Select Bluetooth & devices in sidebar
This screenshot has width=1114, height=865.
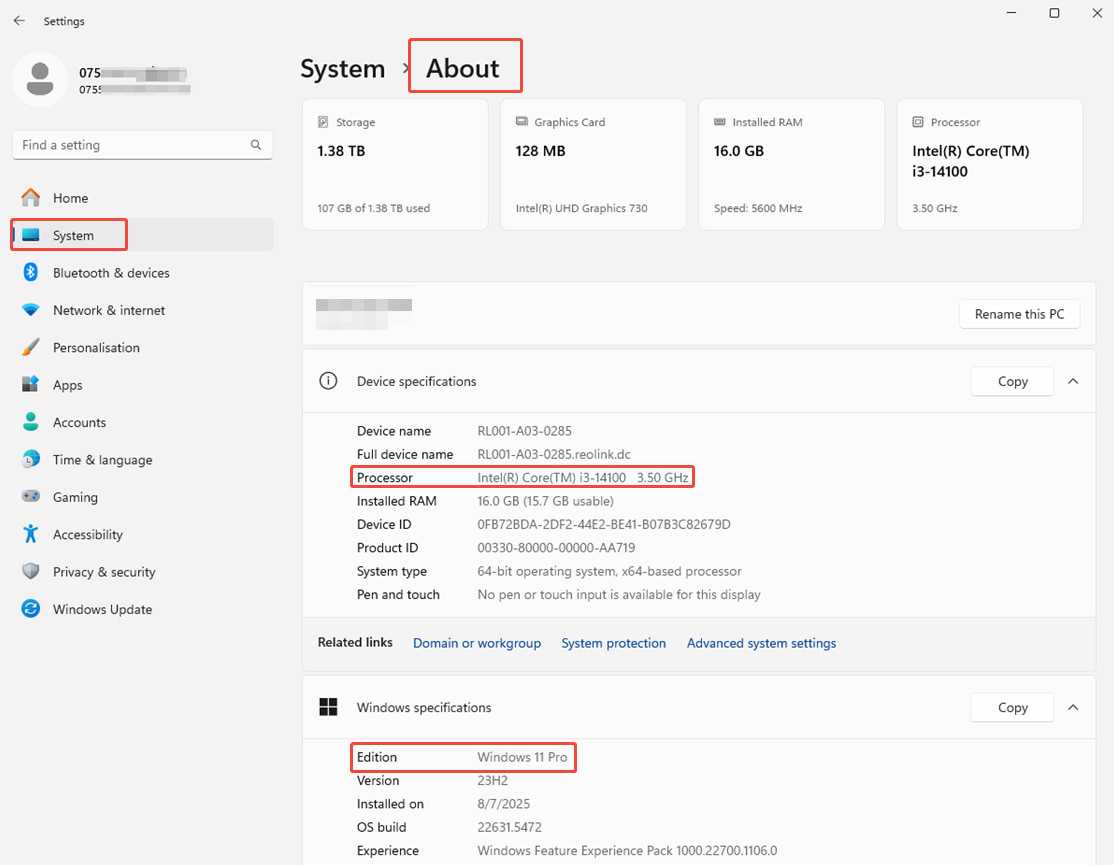point(142,273)
